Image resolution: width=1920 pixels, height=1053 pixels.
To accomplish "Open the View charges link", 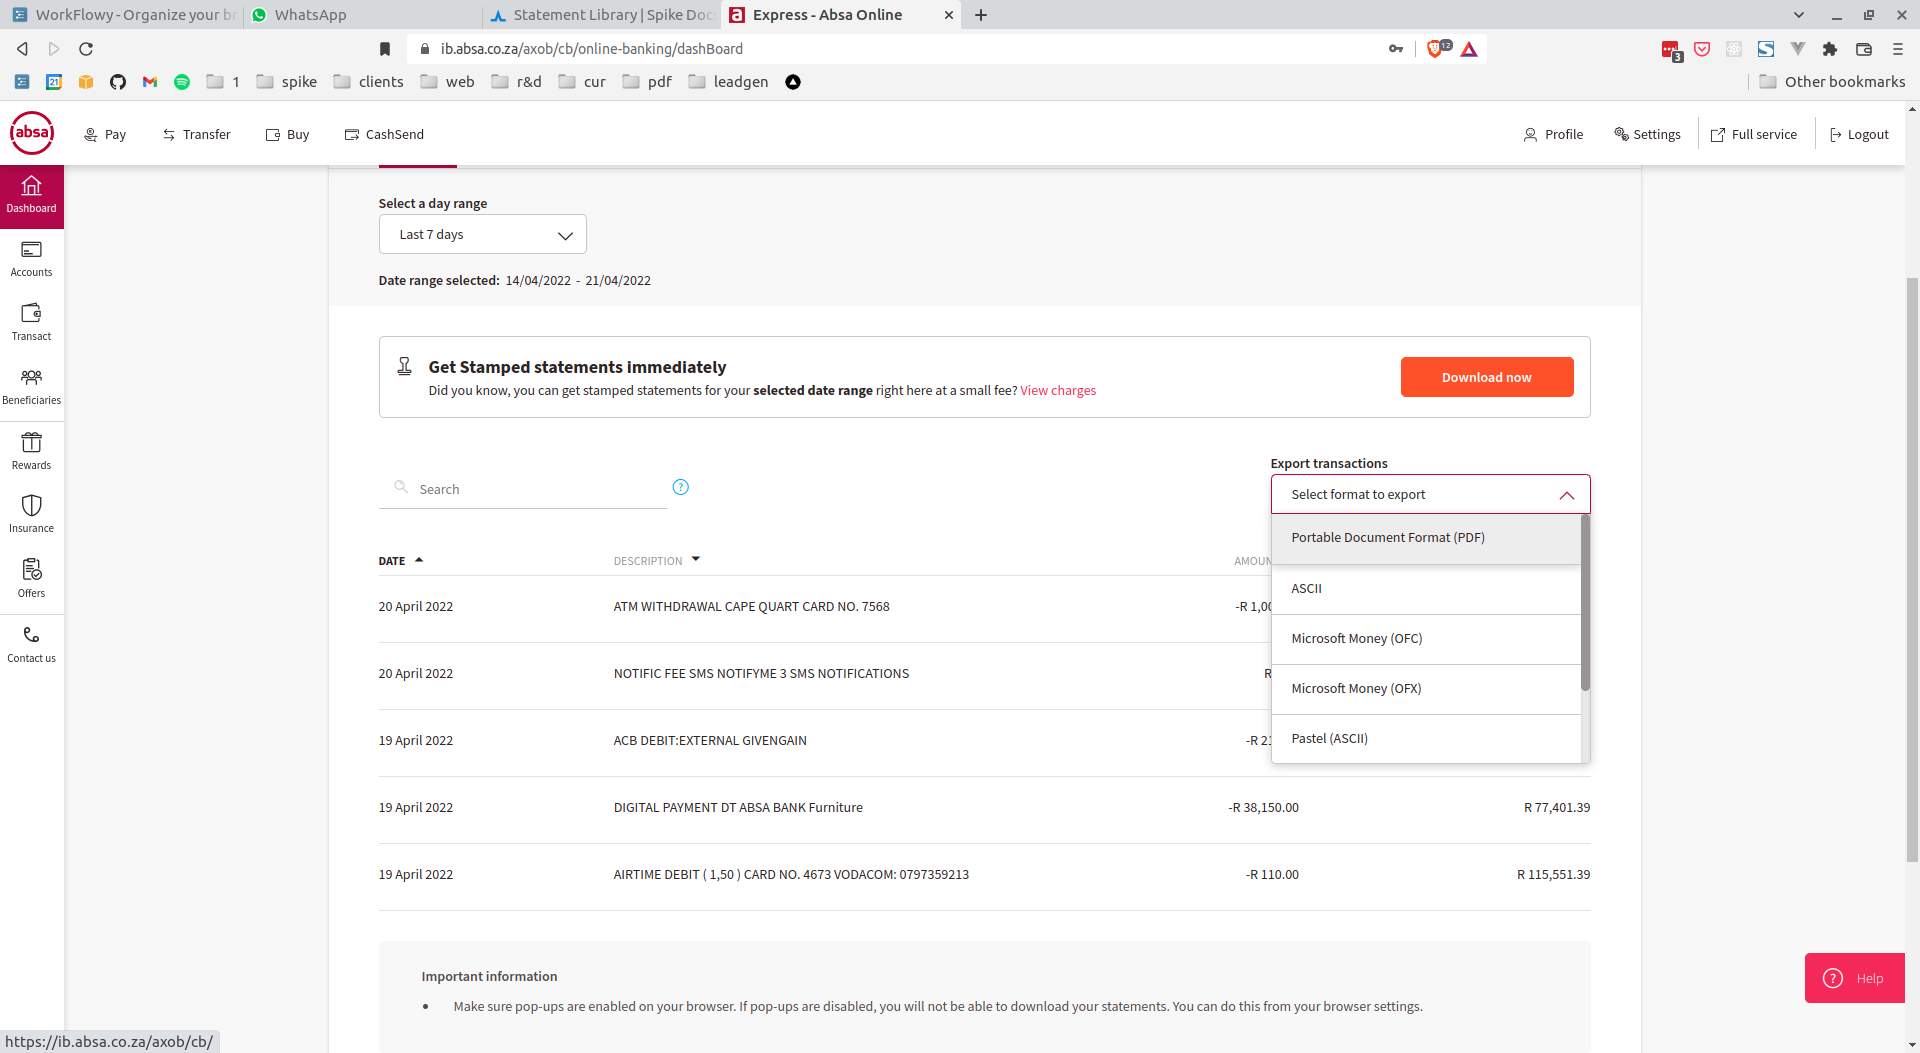I will [1057, 391].
